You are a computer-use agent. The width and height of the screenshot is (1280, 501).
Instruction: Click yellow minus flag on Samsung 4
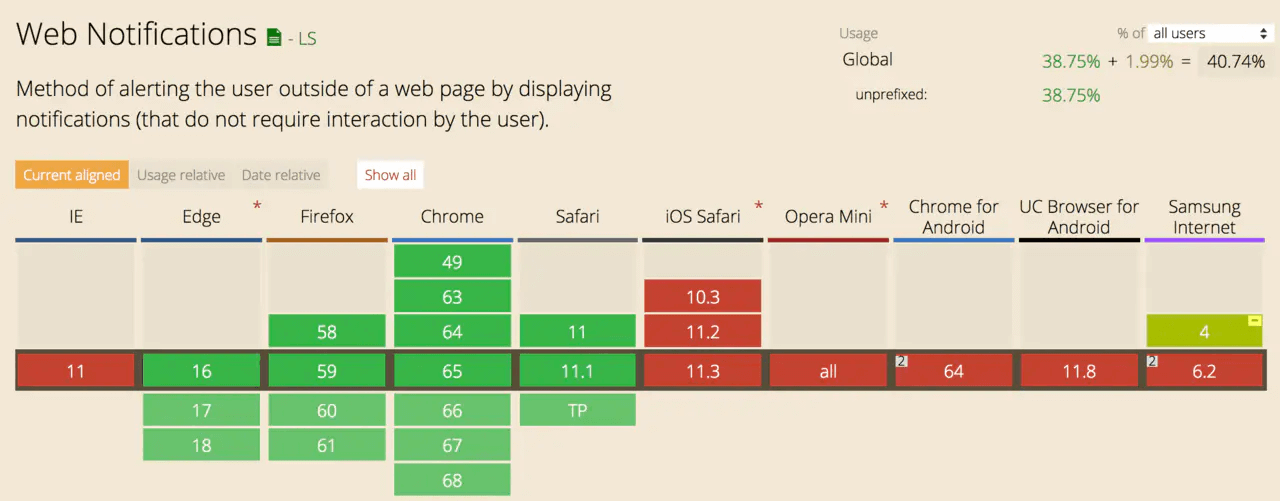pyautogui.click(x=1255, y=321)
